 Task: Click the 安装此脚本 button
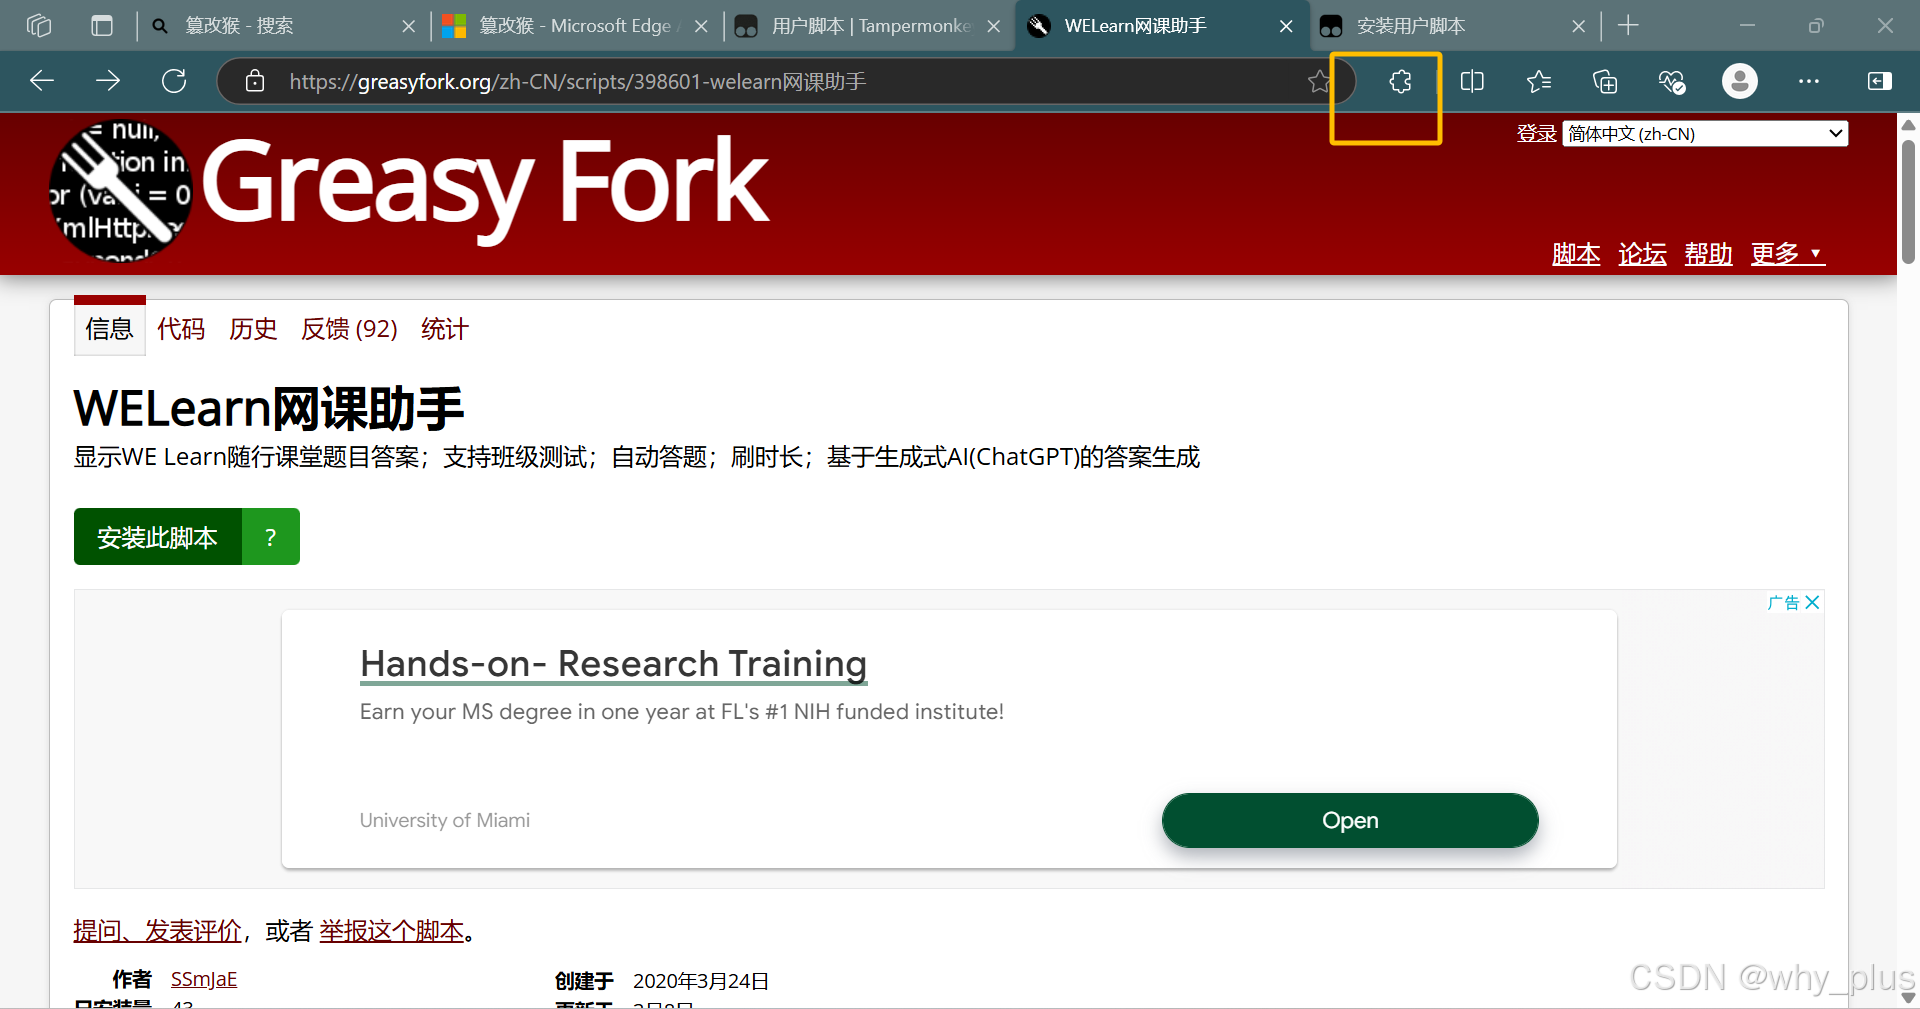[x=157, y=537]
